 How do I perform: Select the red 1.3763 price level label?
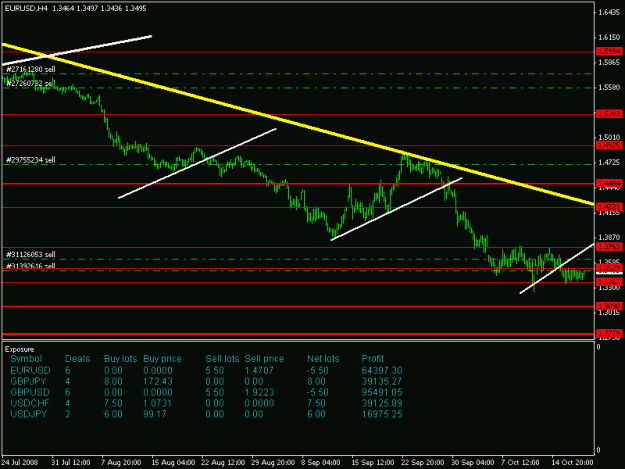pyautogui.click(x=609, y=247)
